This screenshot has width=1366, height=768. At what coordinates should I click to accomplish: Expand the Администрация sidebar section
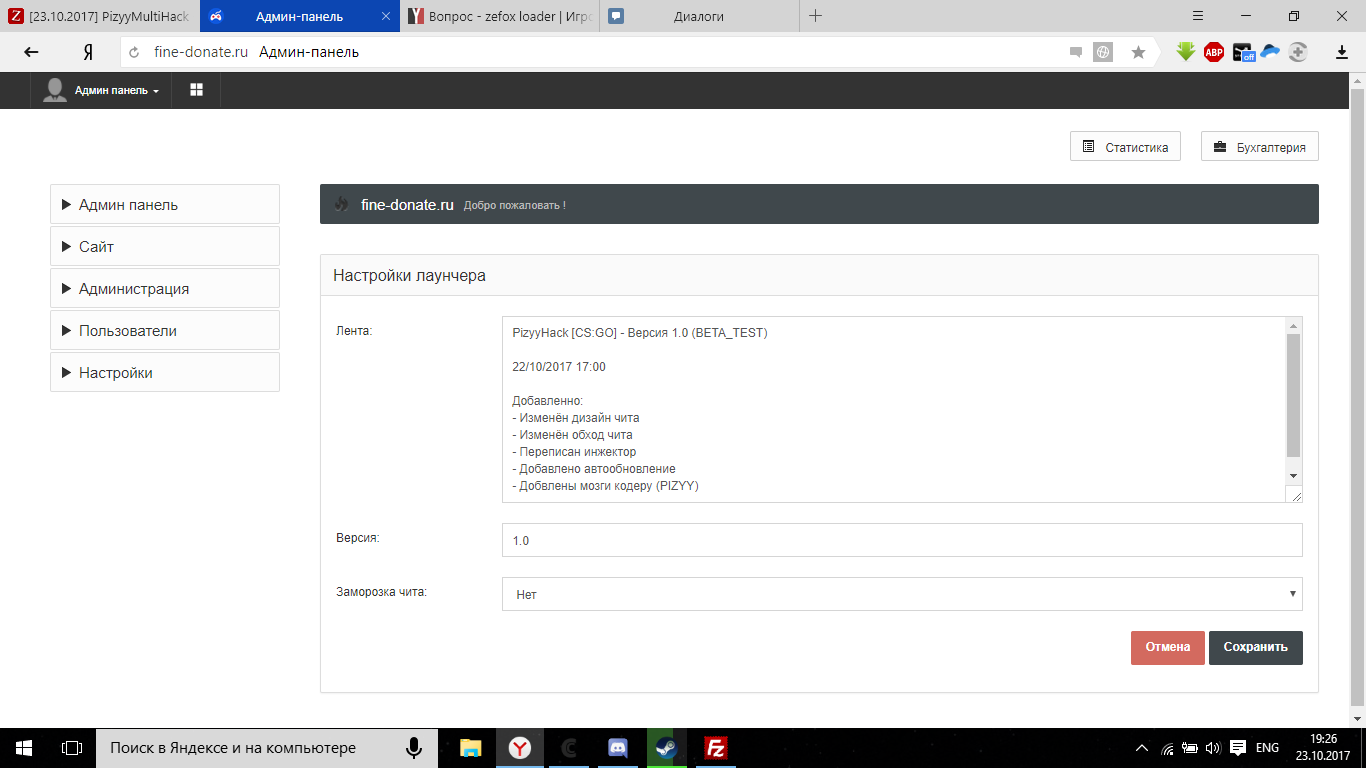point(164,288)
